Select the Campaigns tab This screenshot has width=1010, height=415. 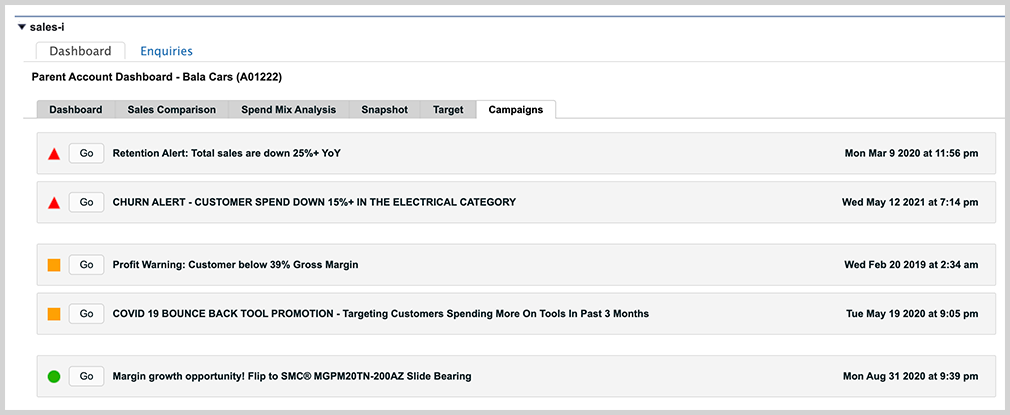click(x=515, y=110)
